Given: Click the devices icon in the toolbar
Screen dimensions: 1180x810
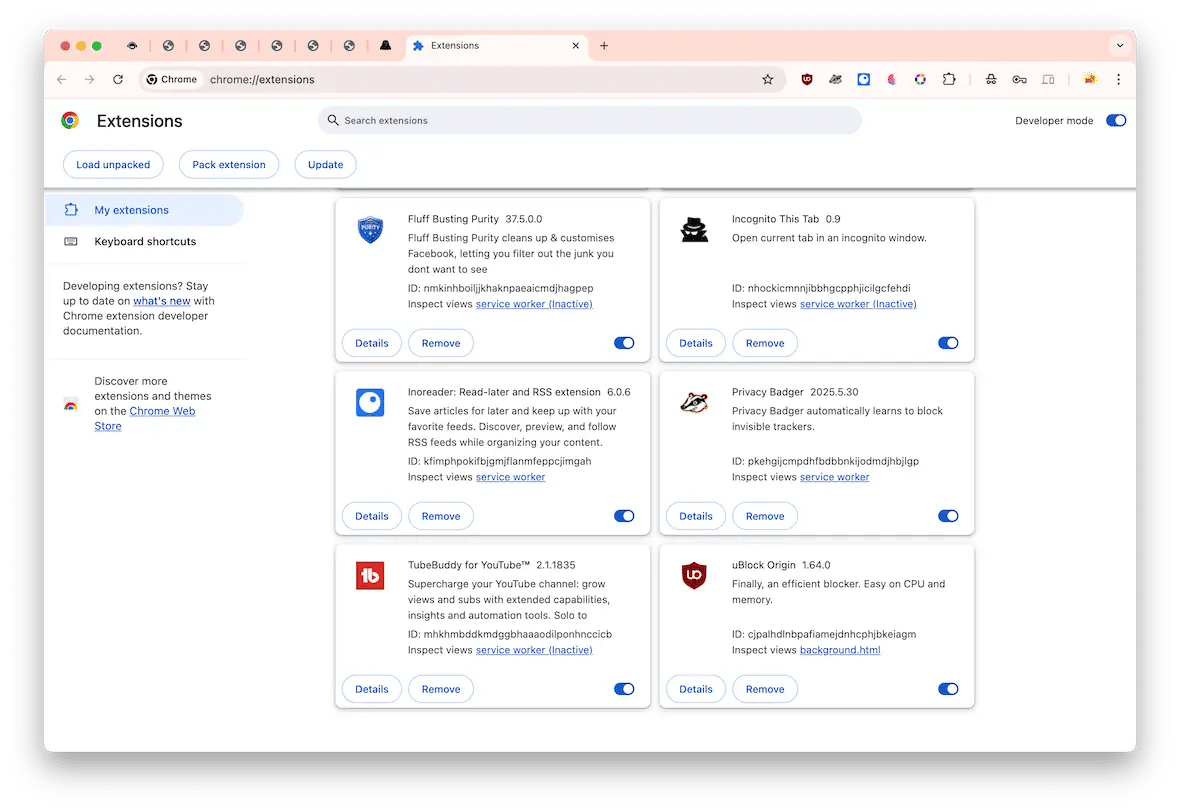Looking at the screenshot, I should [1048, 79].
